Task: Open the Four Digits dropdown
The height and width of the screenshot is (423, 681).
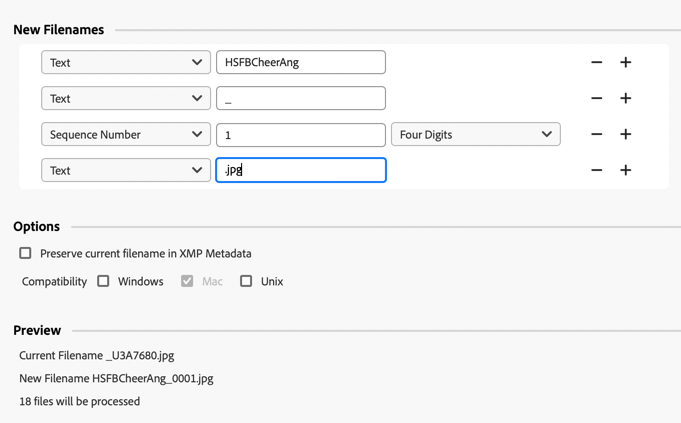Action: [475, 134]
